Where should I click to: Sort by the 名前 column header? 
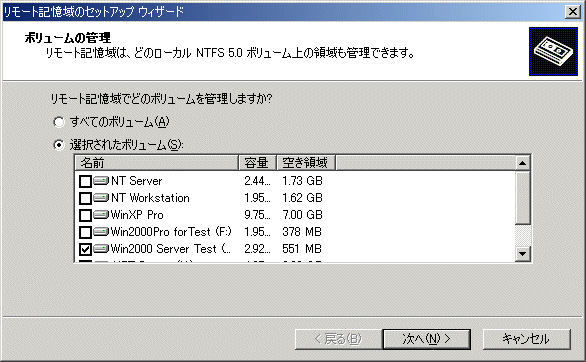point(157,163)
